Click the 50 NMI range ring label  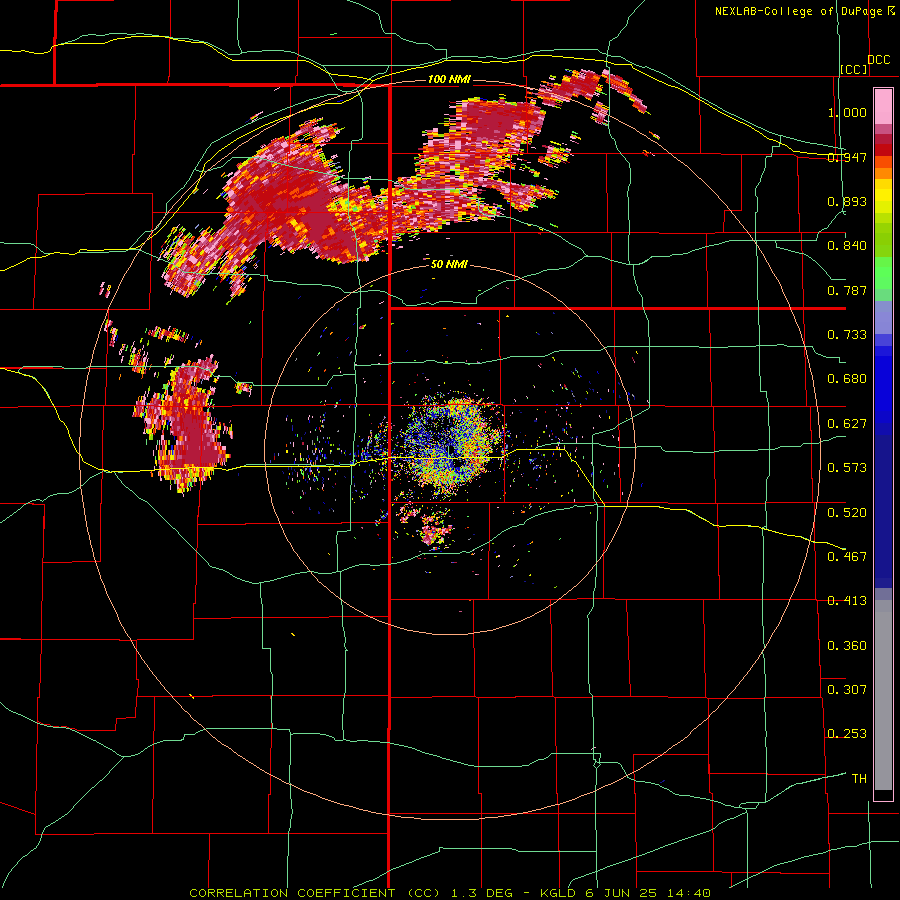449,264
